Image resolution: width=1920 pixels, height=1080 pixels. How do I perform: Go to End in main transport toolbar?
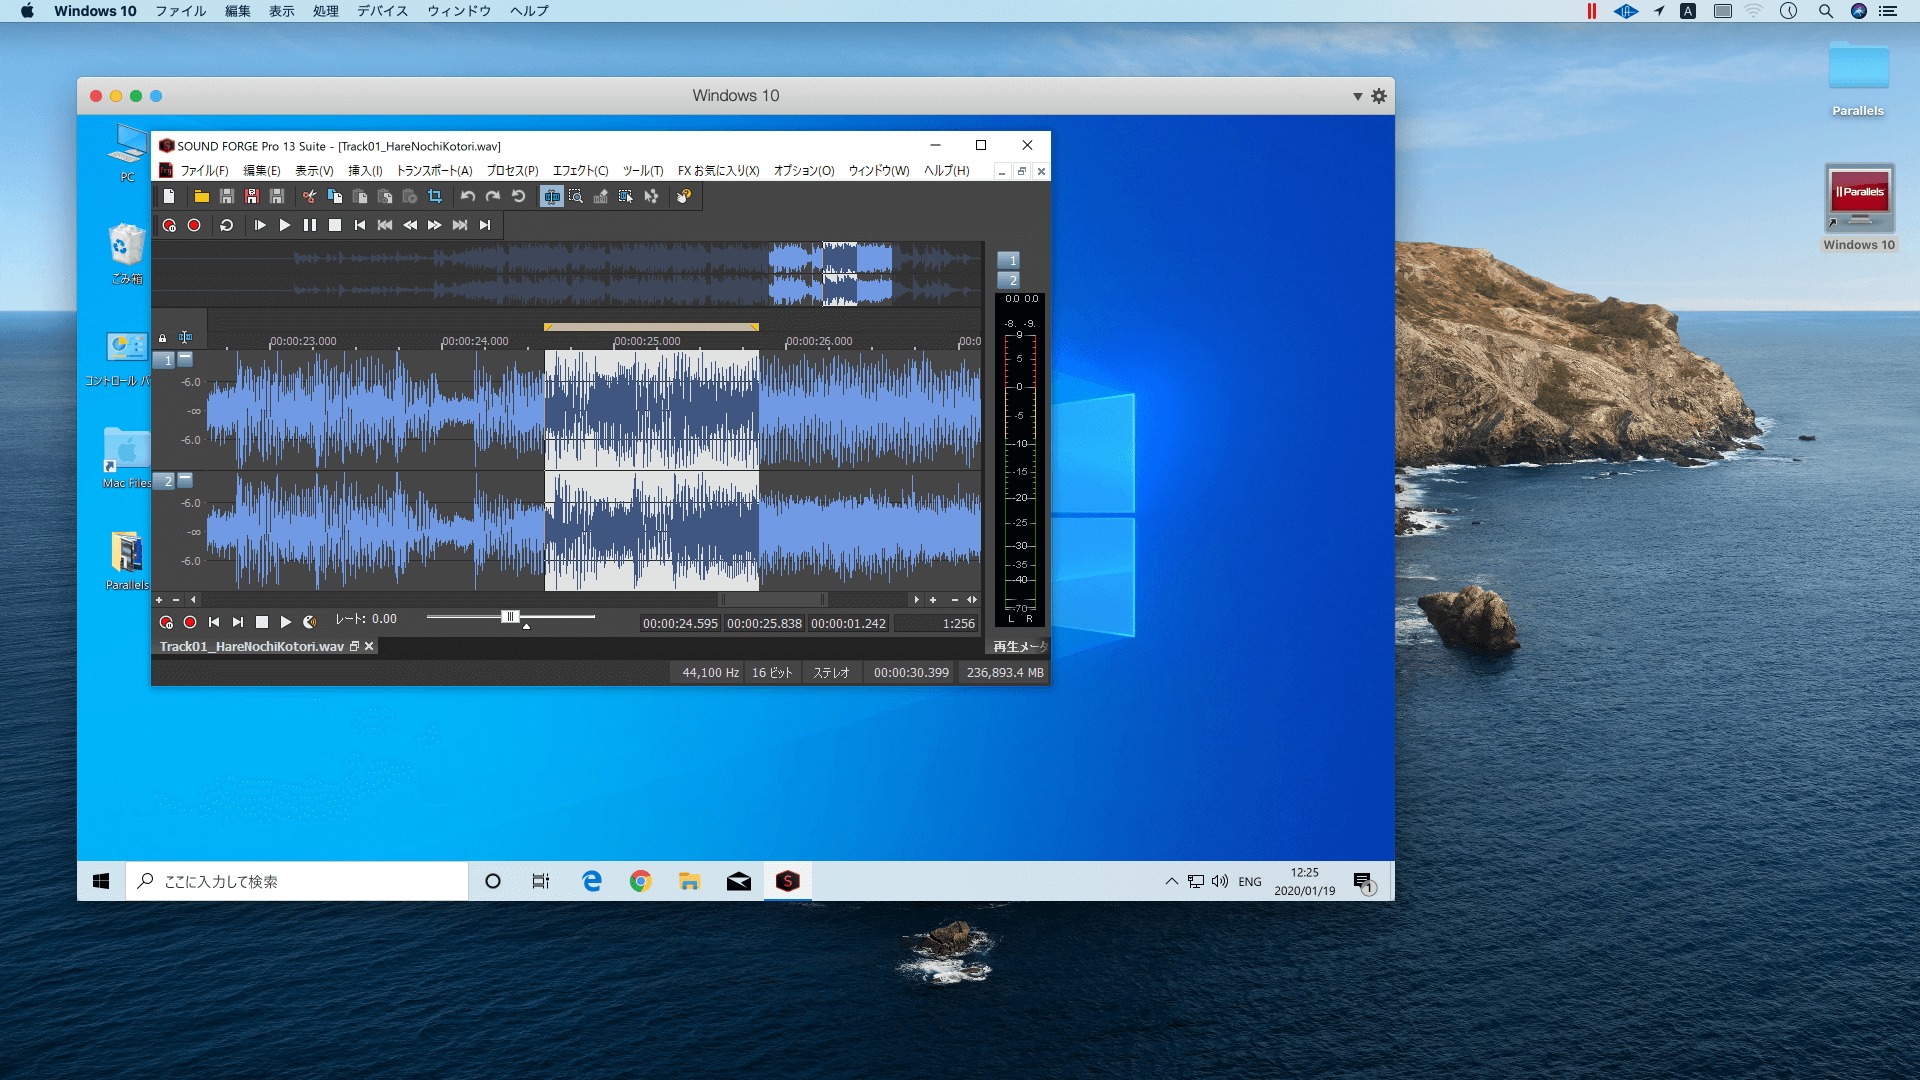[x=485, y=226]
